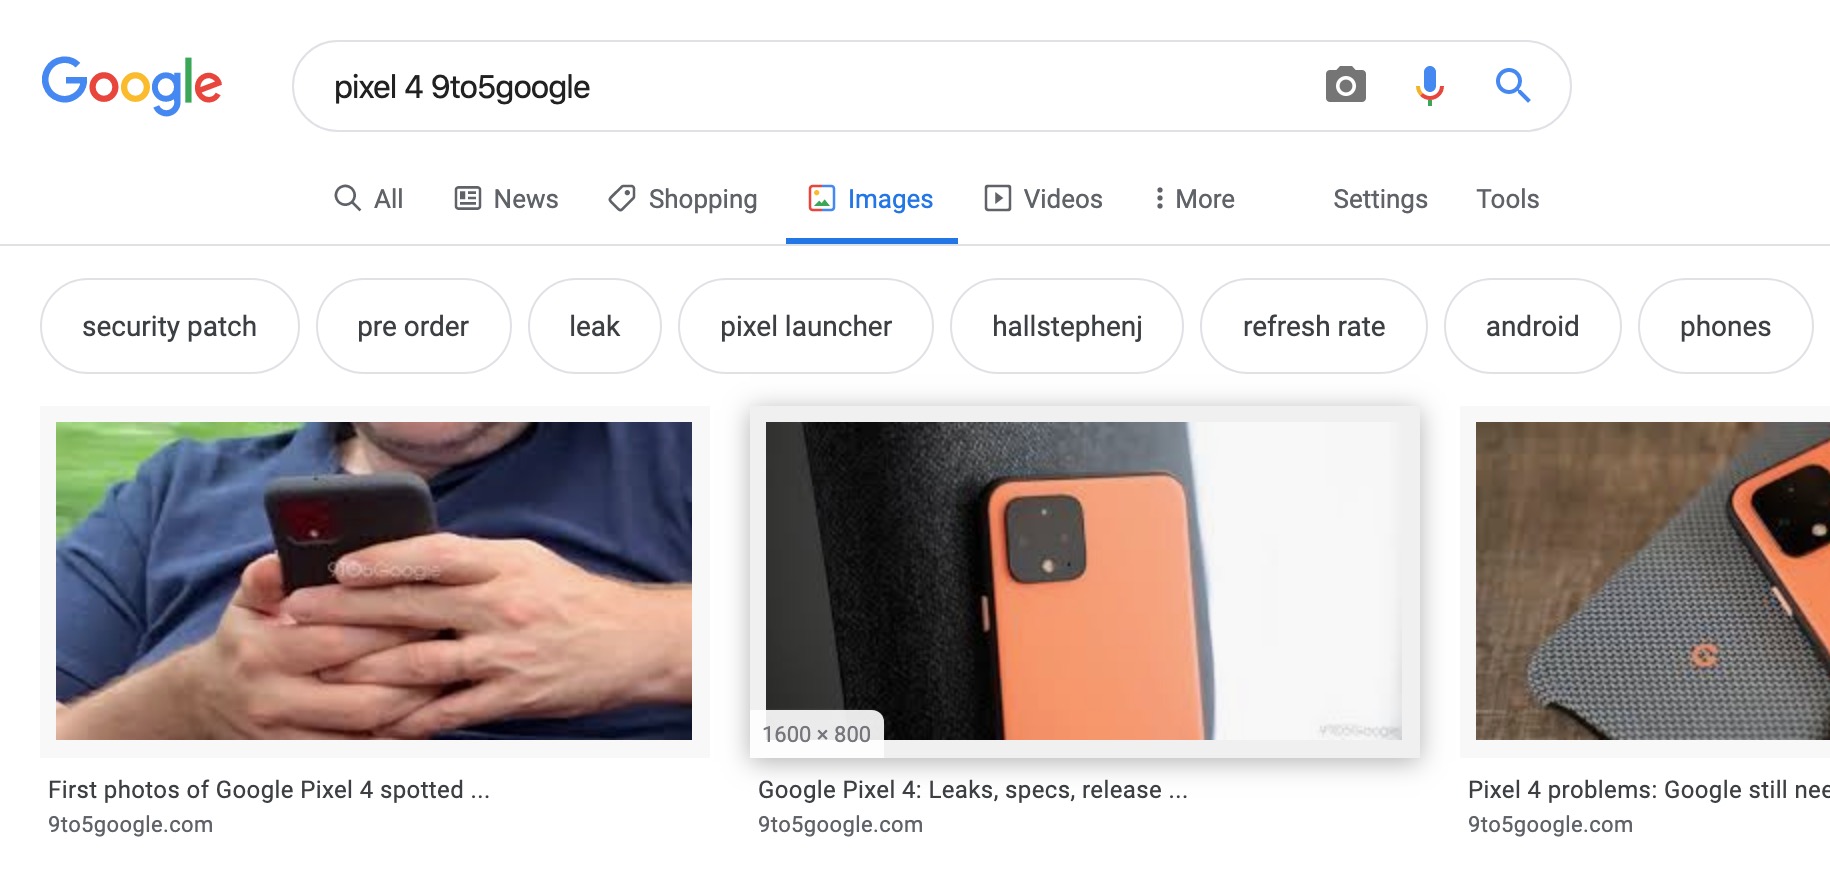Enable the 'pre order' filter chip
Screen dimensions: 1830x876
(413, 326)
